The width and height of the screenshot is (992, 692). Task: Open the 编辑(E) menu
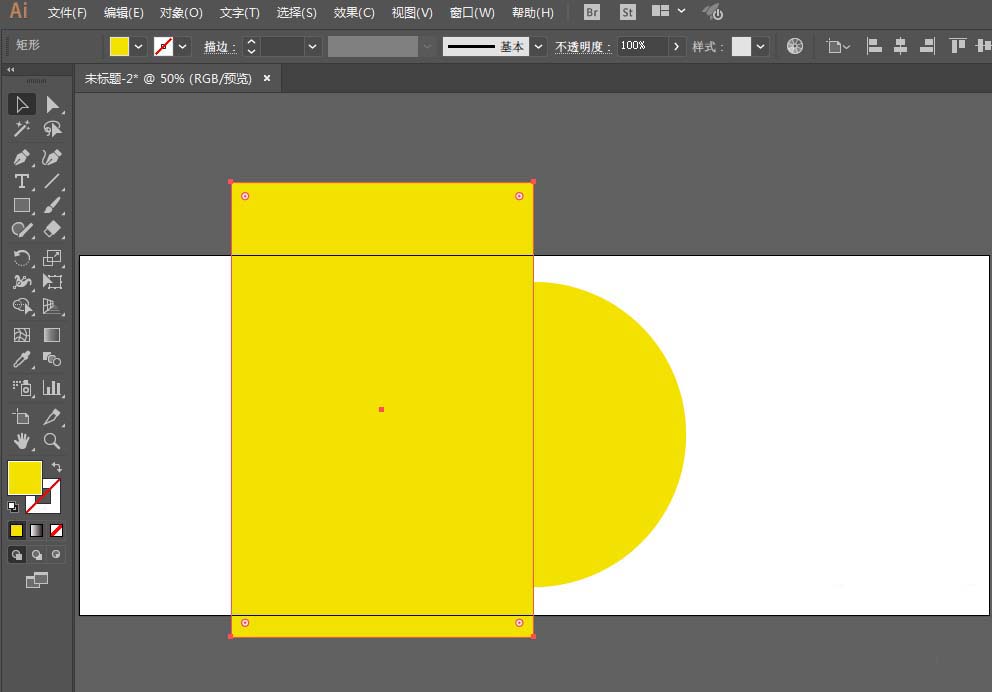(123, 13)
